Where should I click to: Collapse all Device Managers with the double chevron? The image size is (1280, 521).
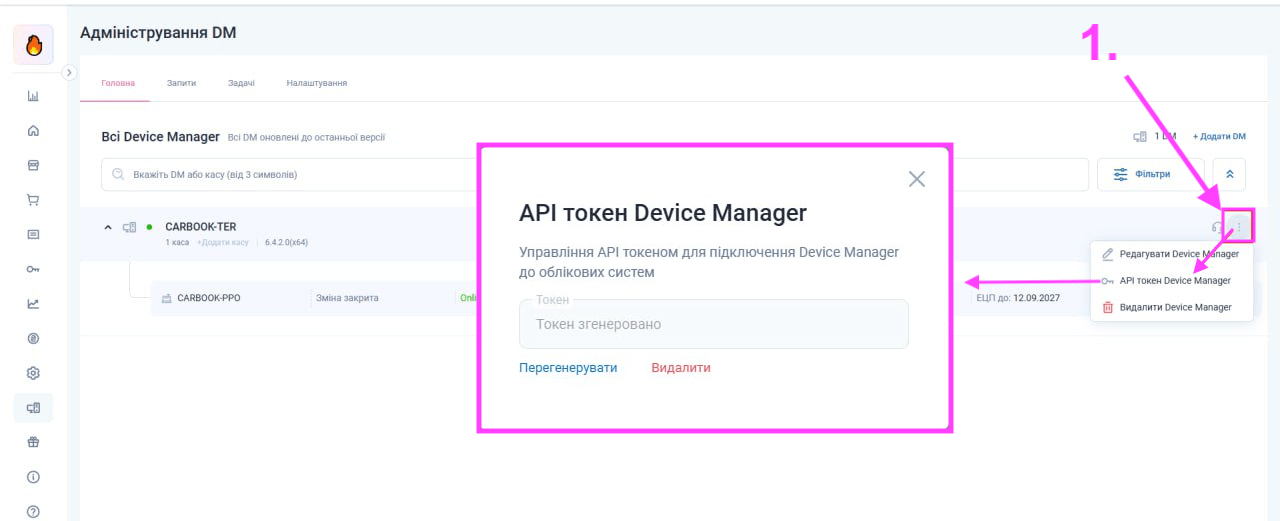click(1229, 174)
